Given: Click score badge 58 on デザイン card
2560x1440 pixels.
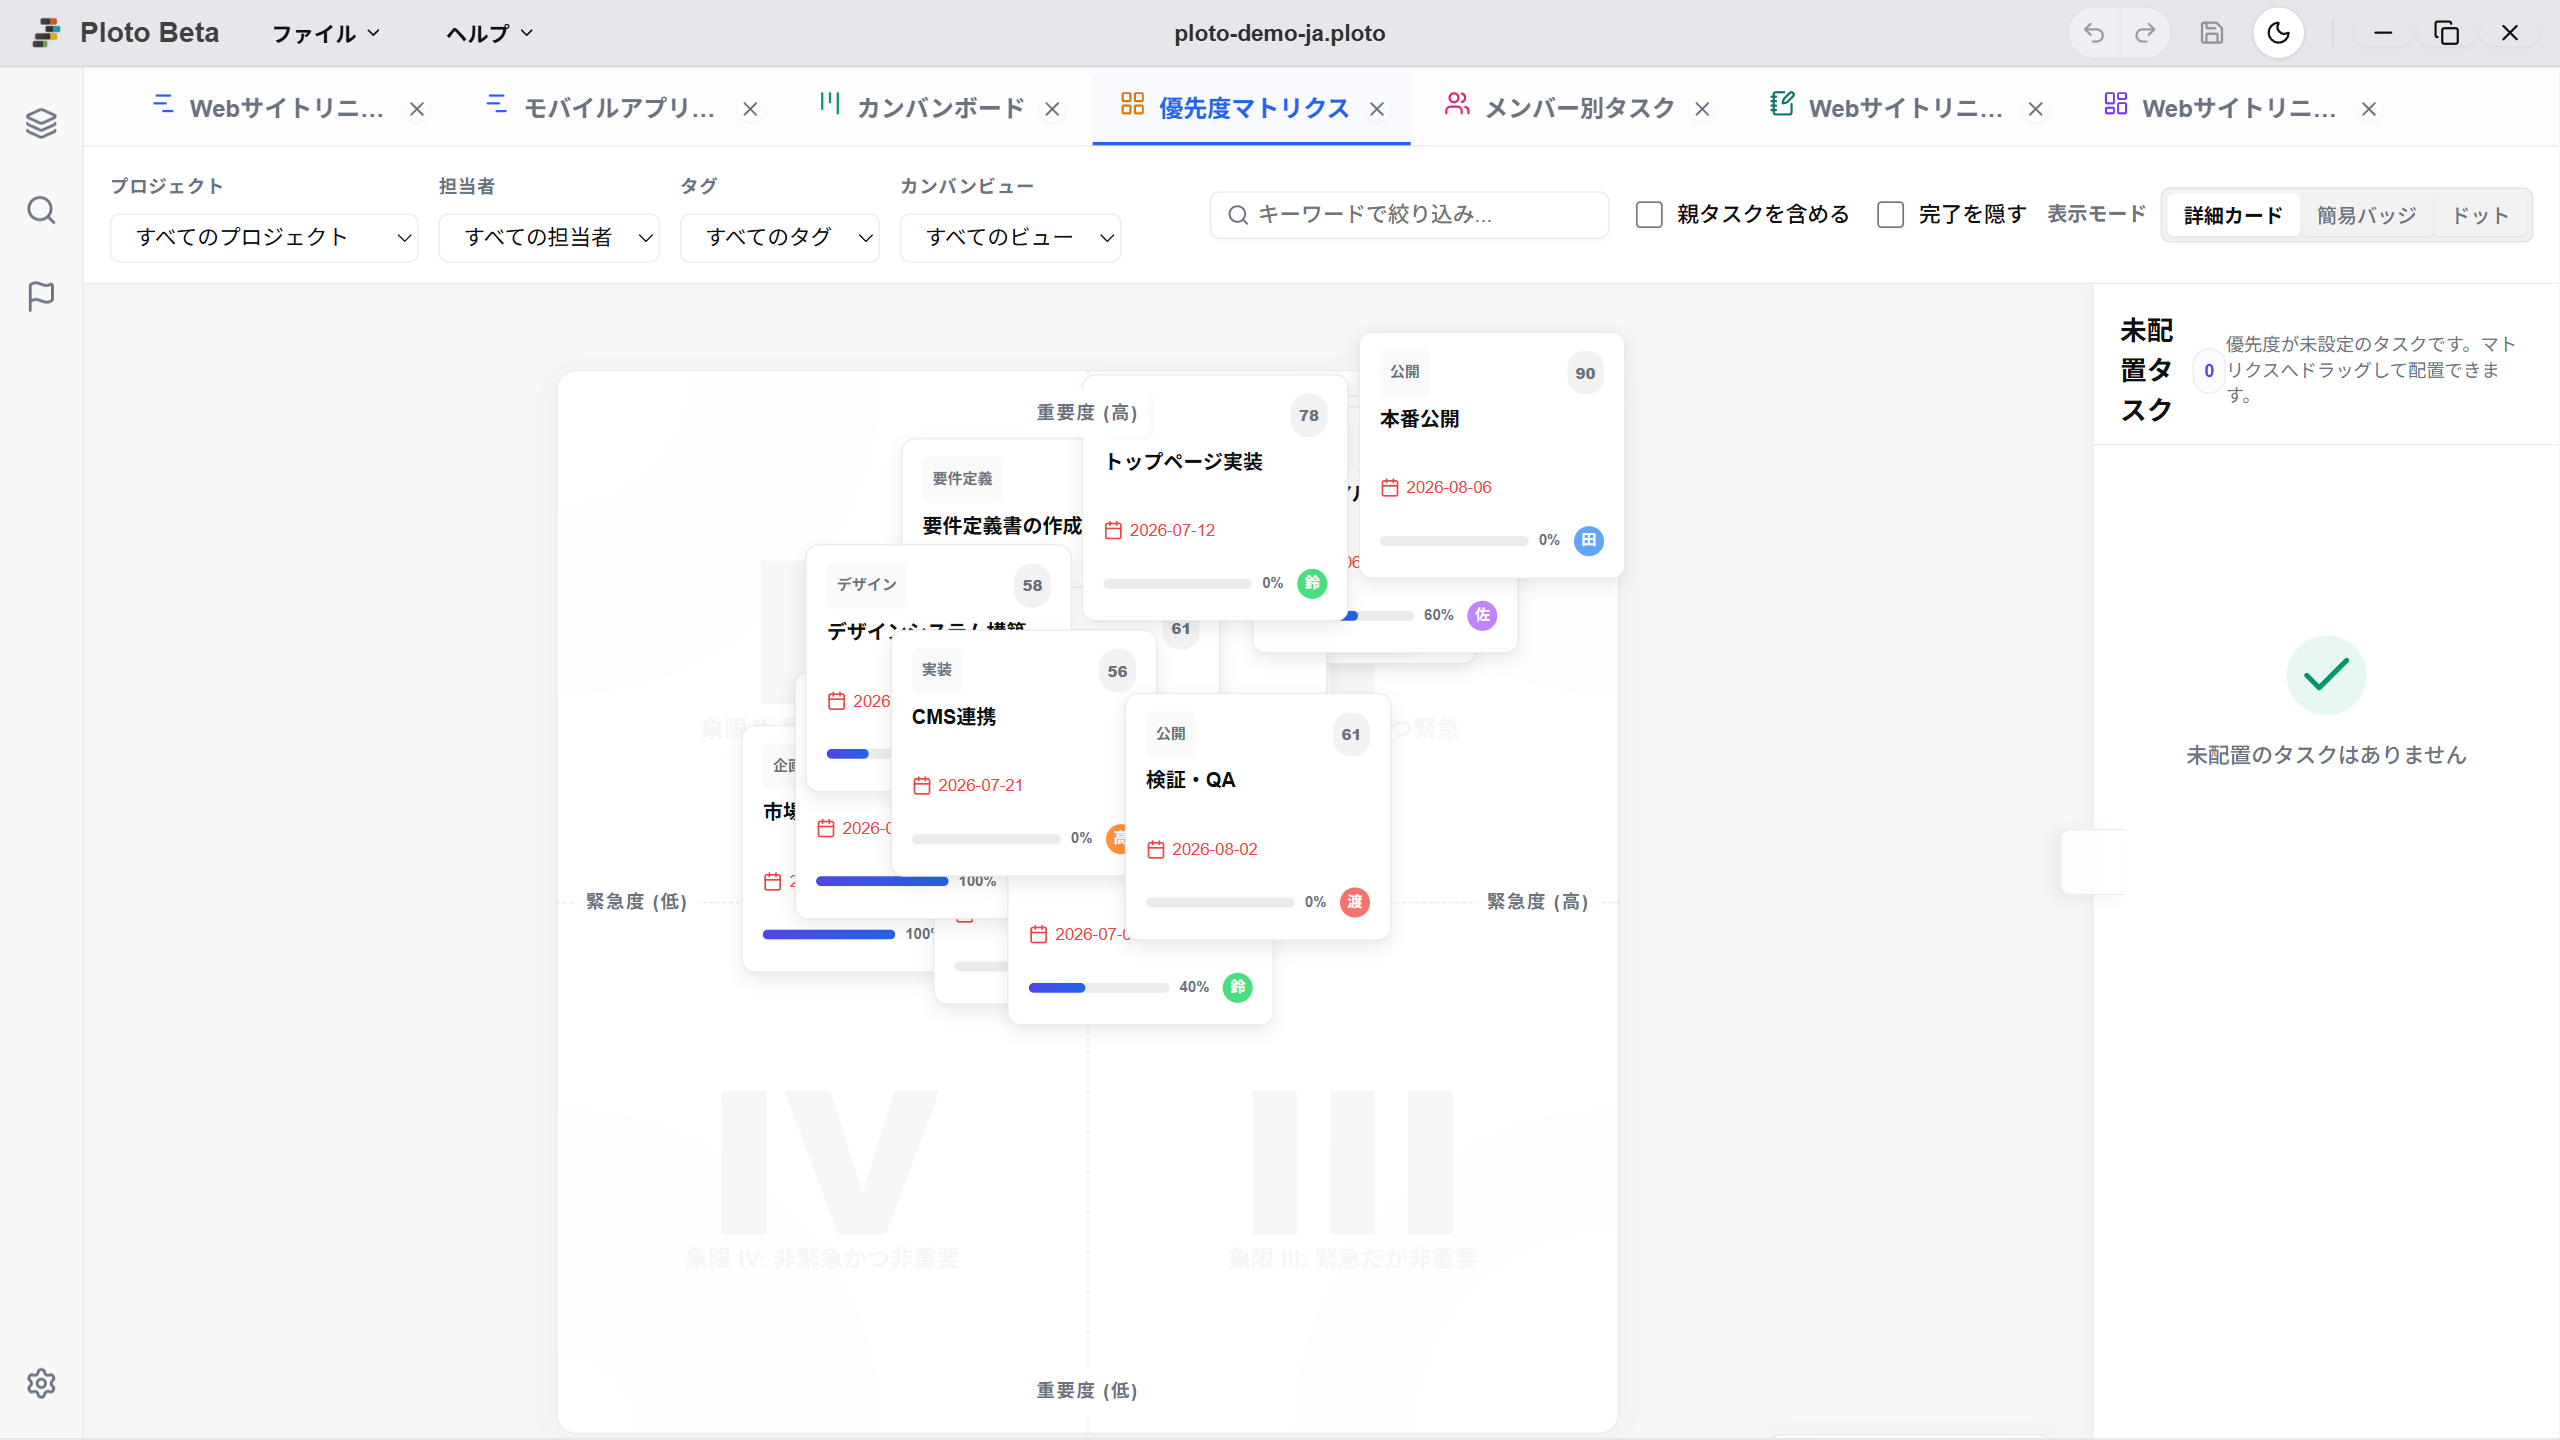Looking at the screenshot, I should point(1032,585).
